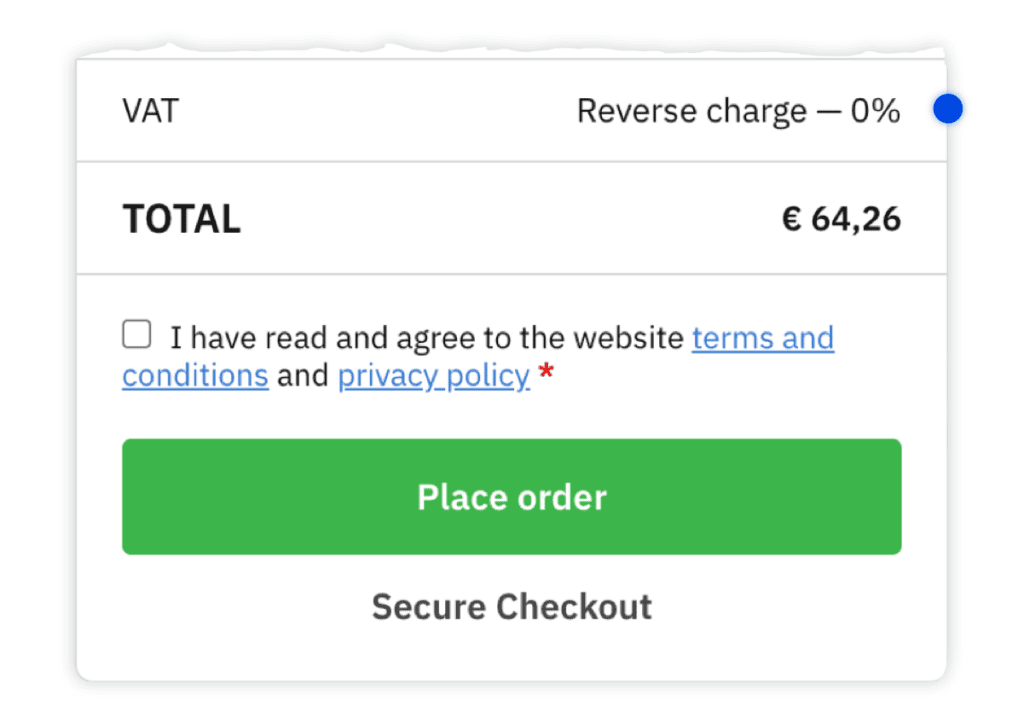Click the TOTAL label

pos(181,218)
